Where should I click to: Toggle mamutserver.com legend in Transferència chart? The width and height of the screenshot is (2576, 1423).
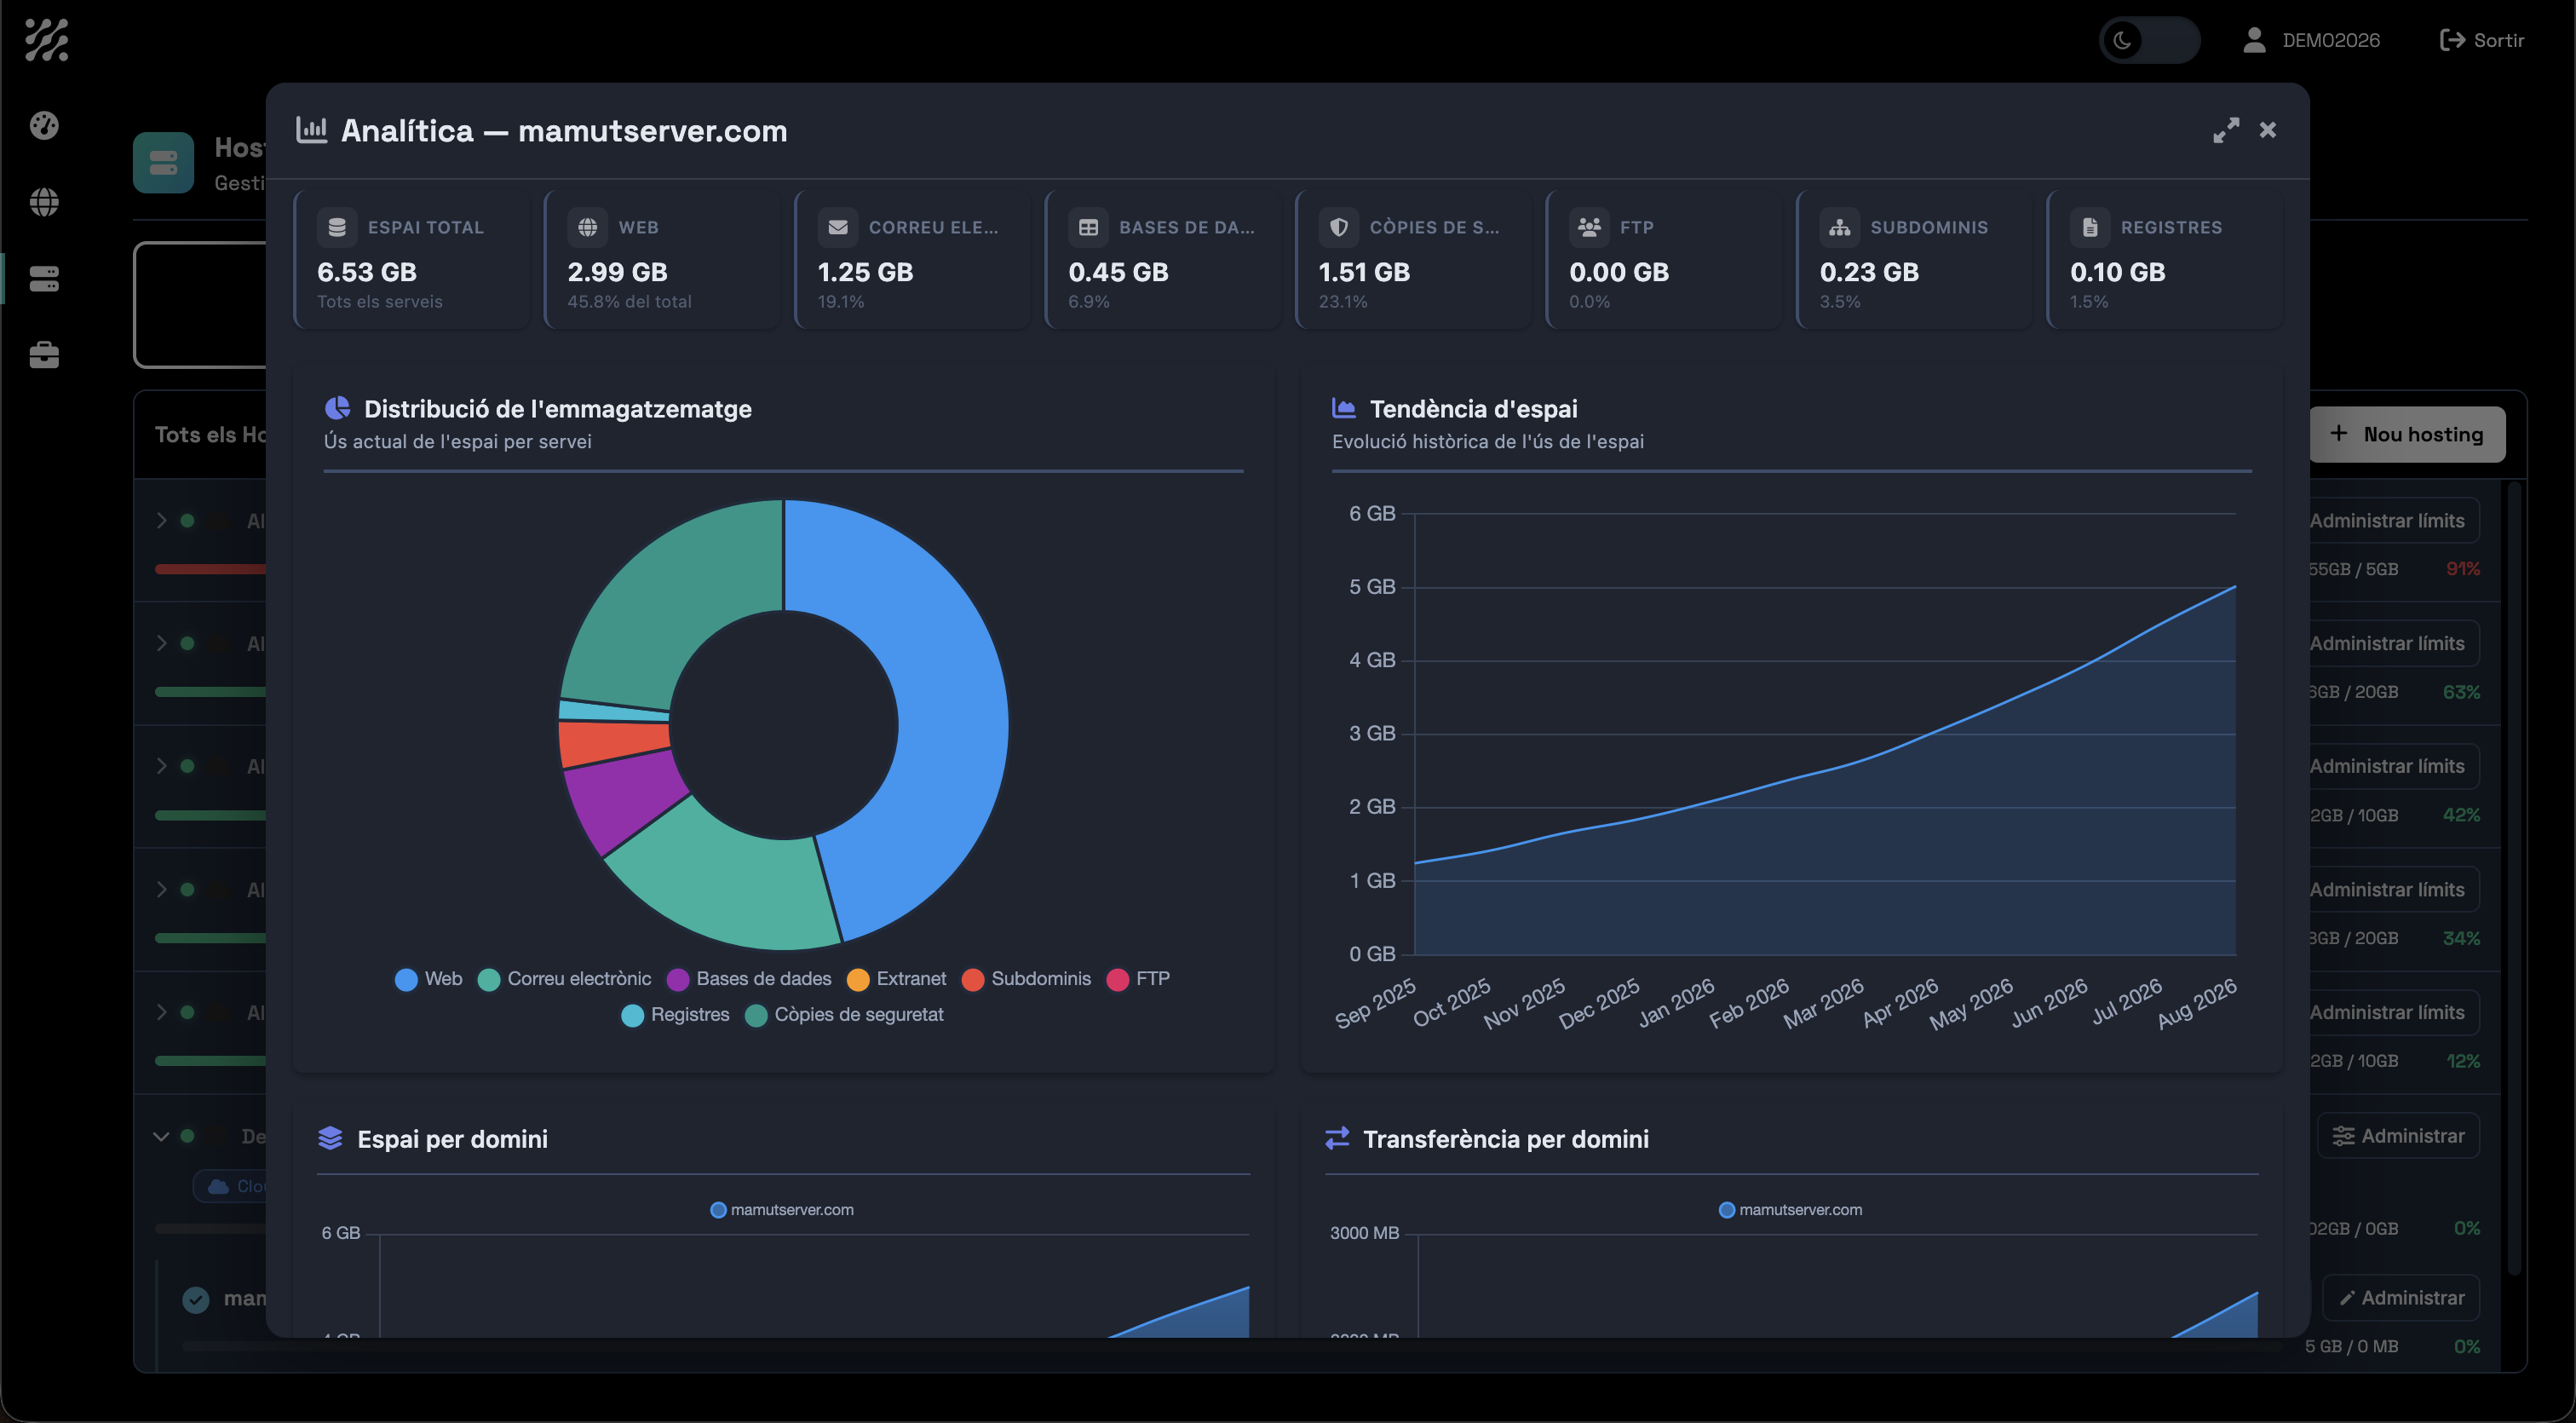coord(1790,1210)
